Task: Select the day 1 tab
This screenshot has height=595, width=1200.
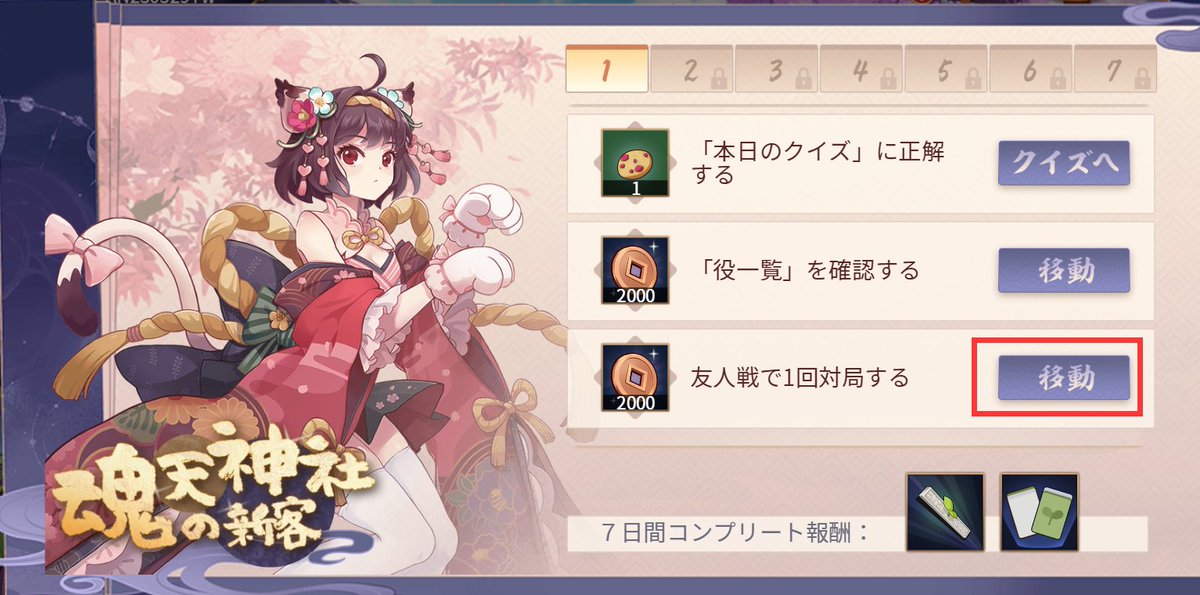Action: [606, 69]
